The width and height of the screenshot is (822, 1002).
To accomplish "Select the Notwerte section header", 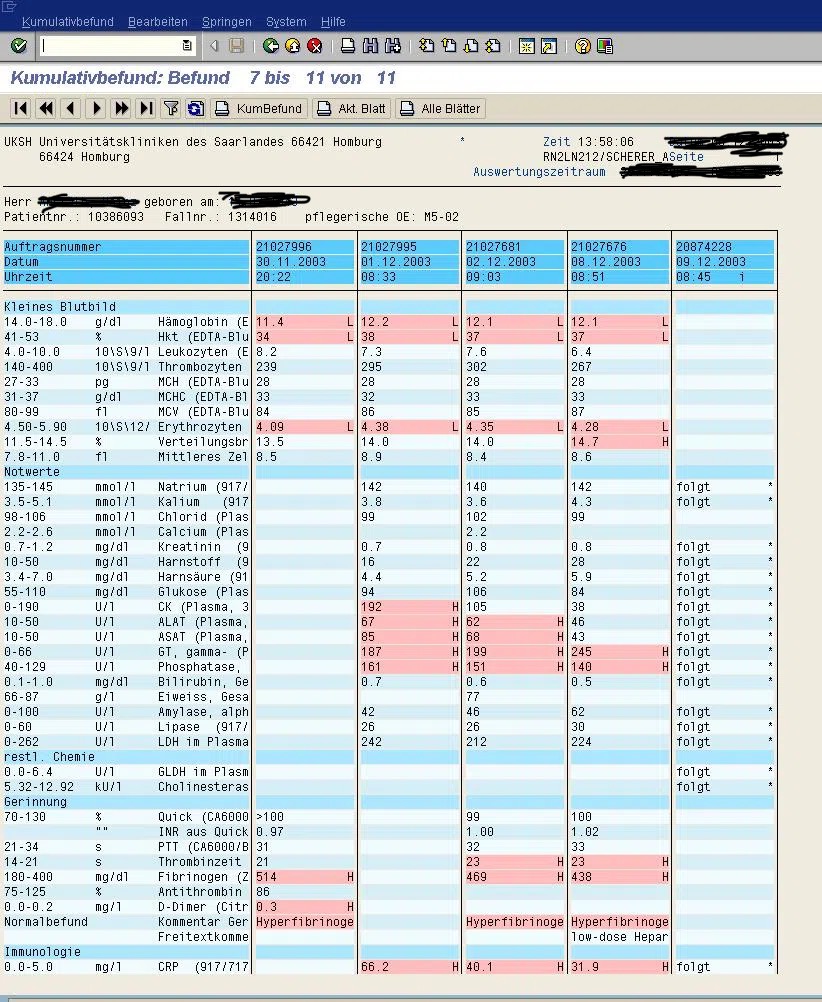I will point(32,472).
